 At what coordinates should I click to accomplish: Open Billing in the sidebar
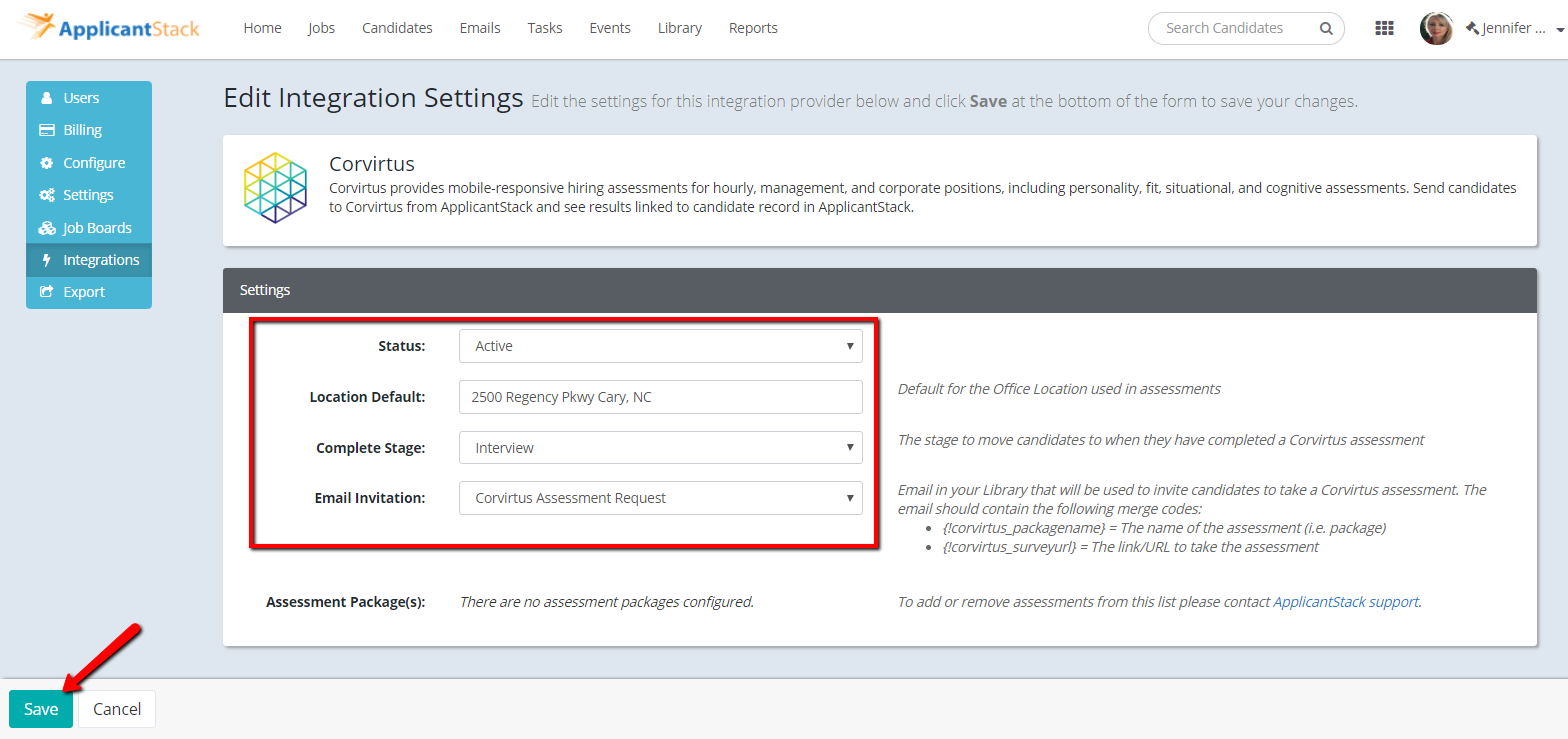coord(82,130)
